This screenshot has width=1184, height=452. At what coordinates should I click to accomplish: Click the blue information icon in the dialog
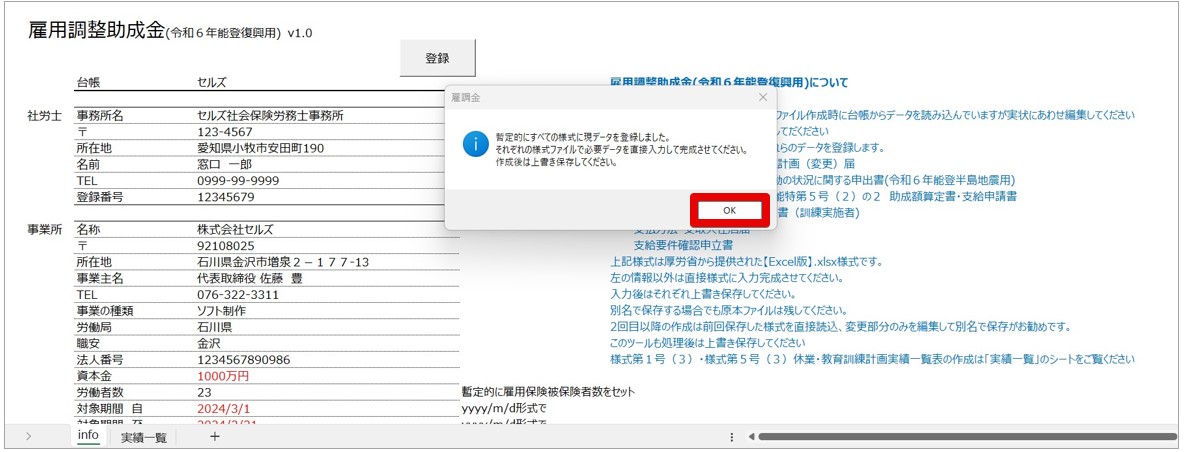[476, 143]
